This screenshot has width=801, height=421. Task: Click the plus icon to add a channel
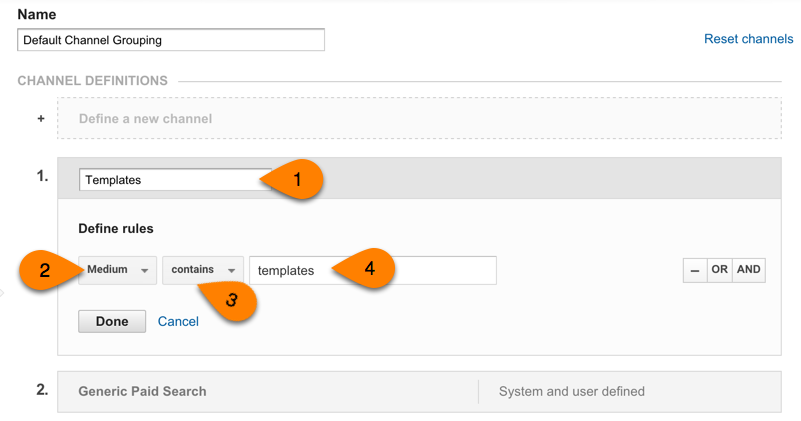[41, 118]
